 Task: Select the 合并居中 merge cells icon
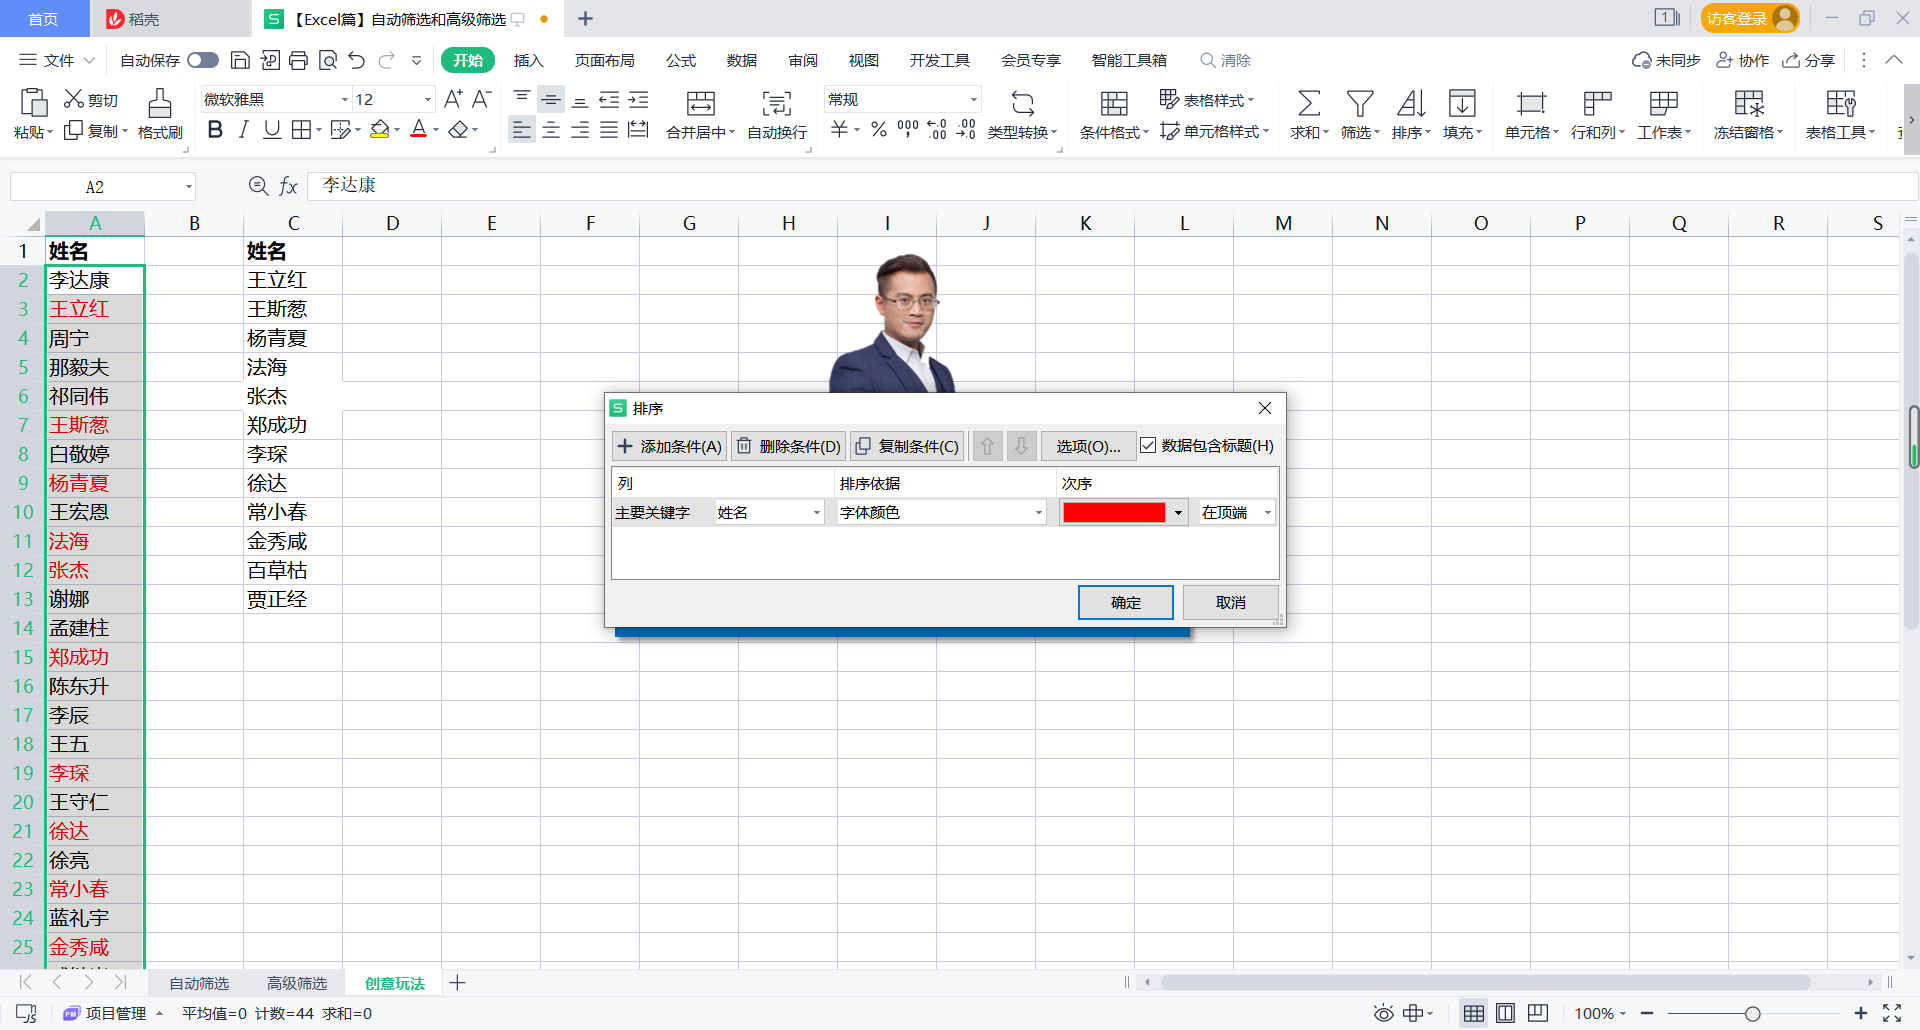699,113
